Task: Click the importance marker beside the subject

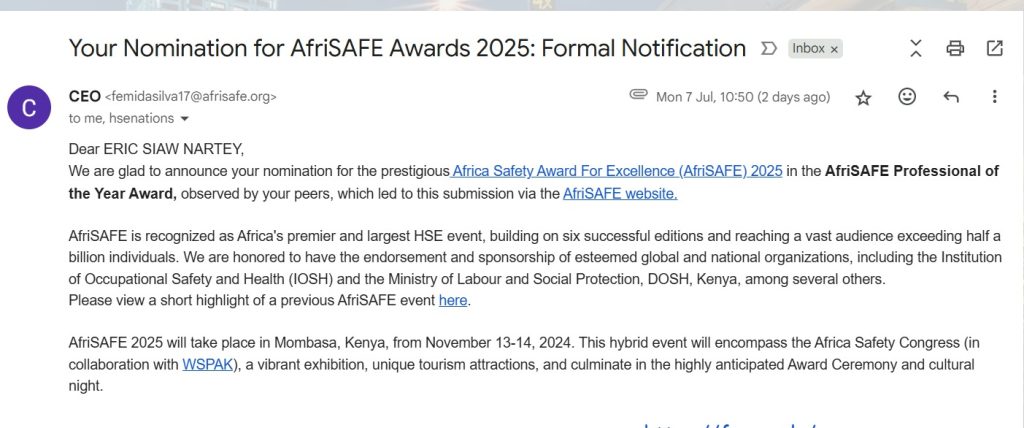Action: coord(769,48)
